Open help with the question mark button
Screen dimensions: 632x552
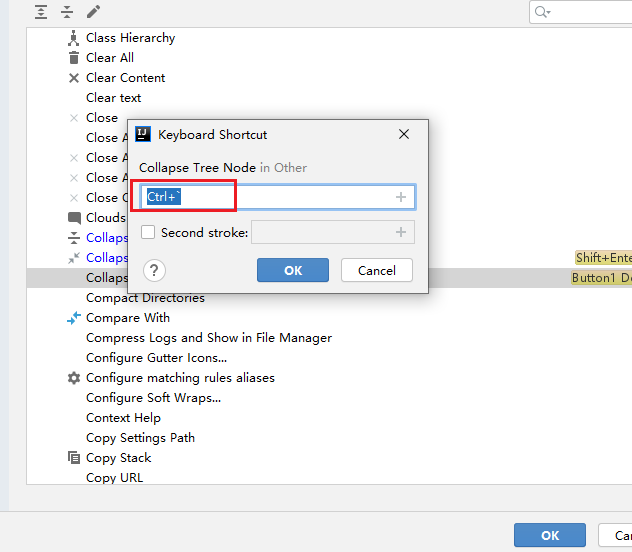pos(154,270)
